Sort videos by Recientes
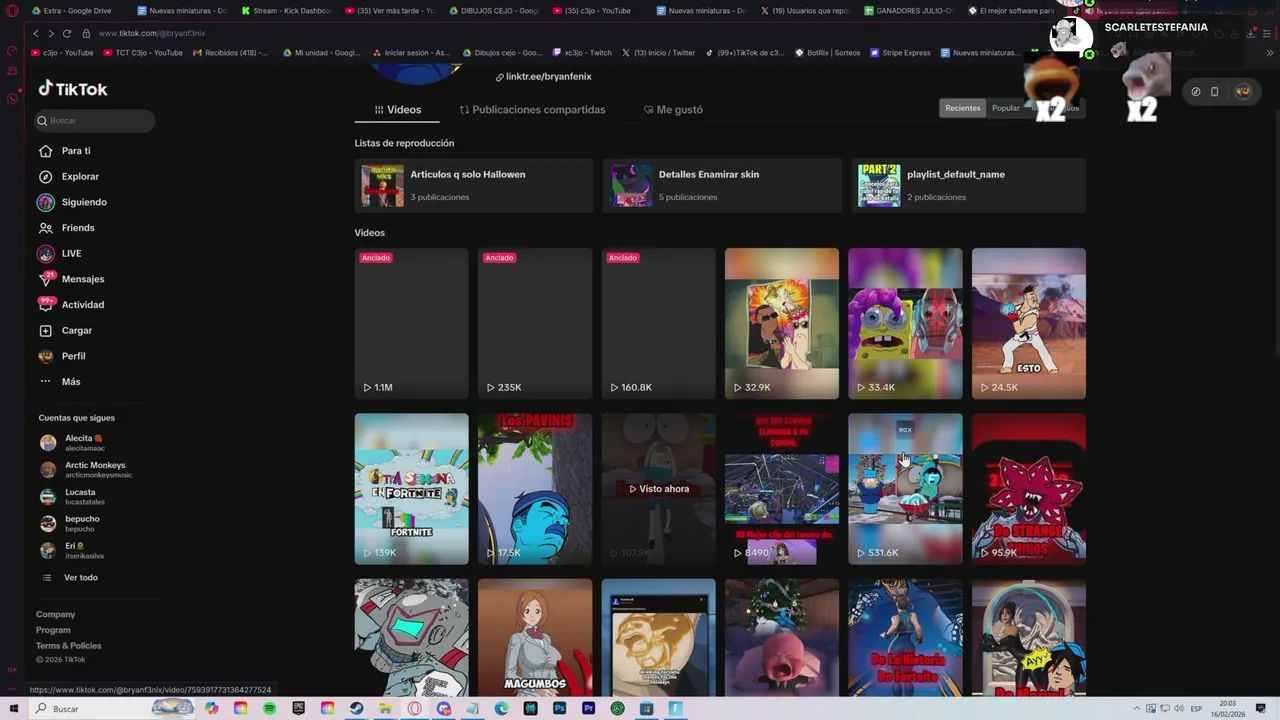Screen dimensions: 1280x720 (963, 108)
